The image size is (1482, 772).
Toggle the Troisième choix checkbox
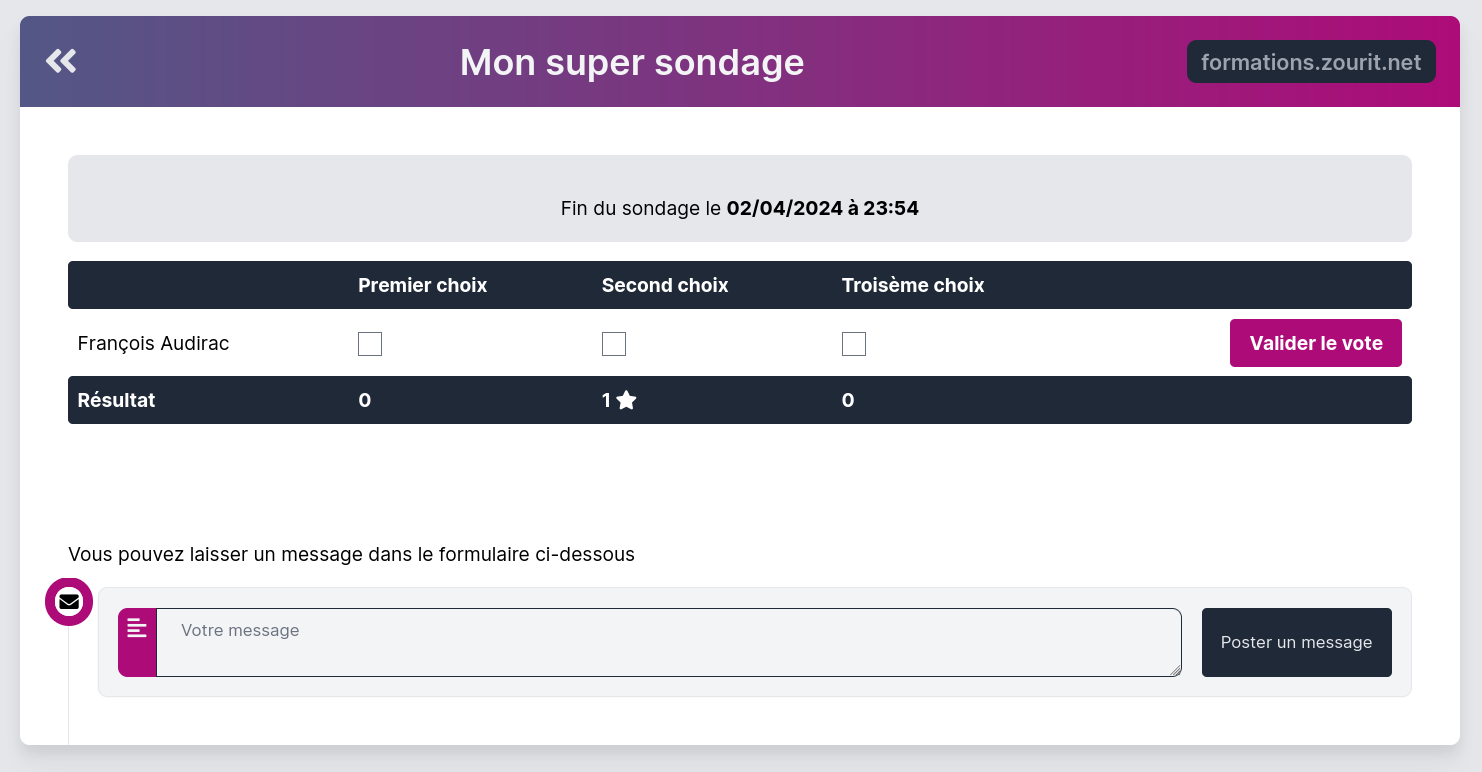[x=854, y=344]
